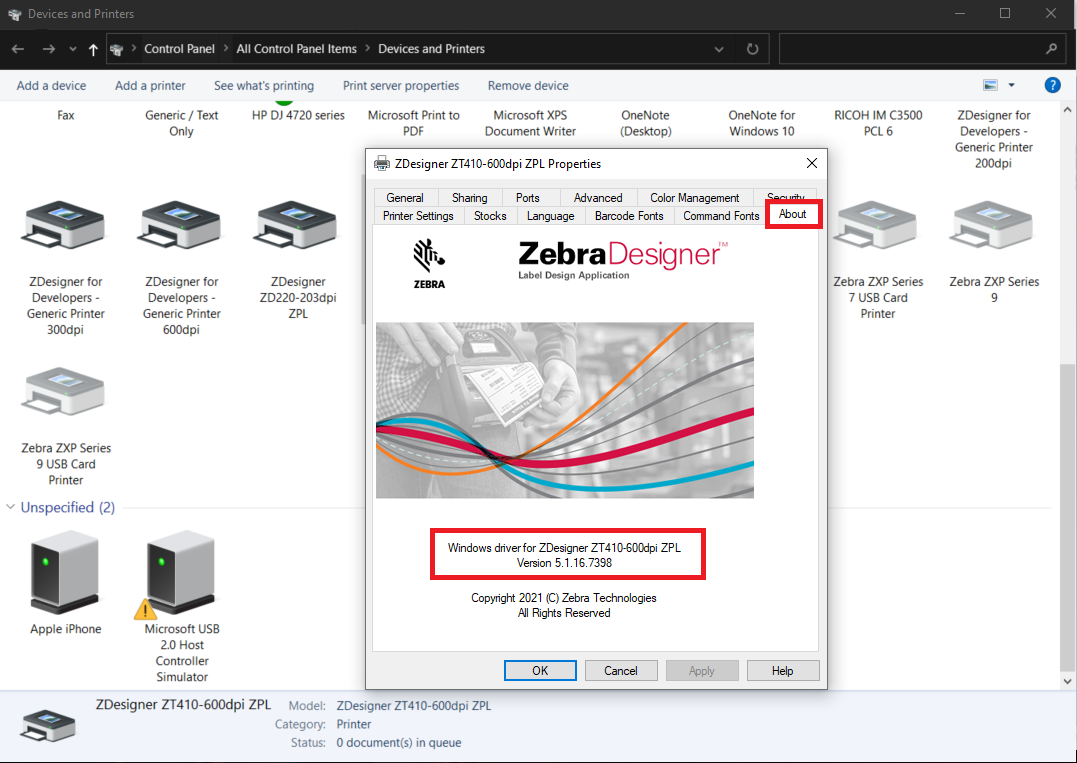
Task: Open the address bar history dropdown
Action: pyautogui.click(x=720, y=49)
